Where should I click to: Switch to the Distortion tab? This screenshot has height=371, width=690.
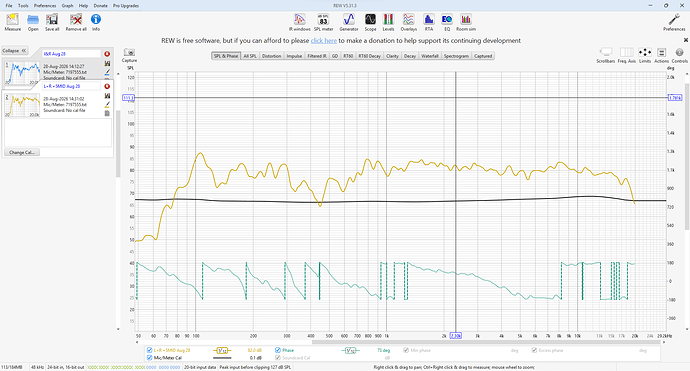(272, 56)
